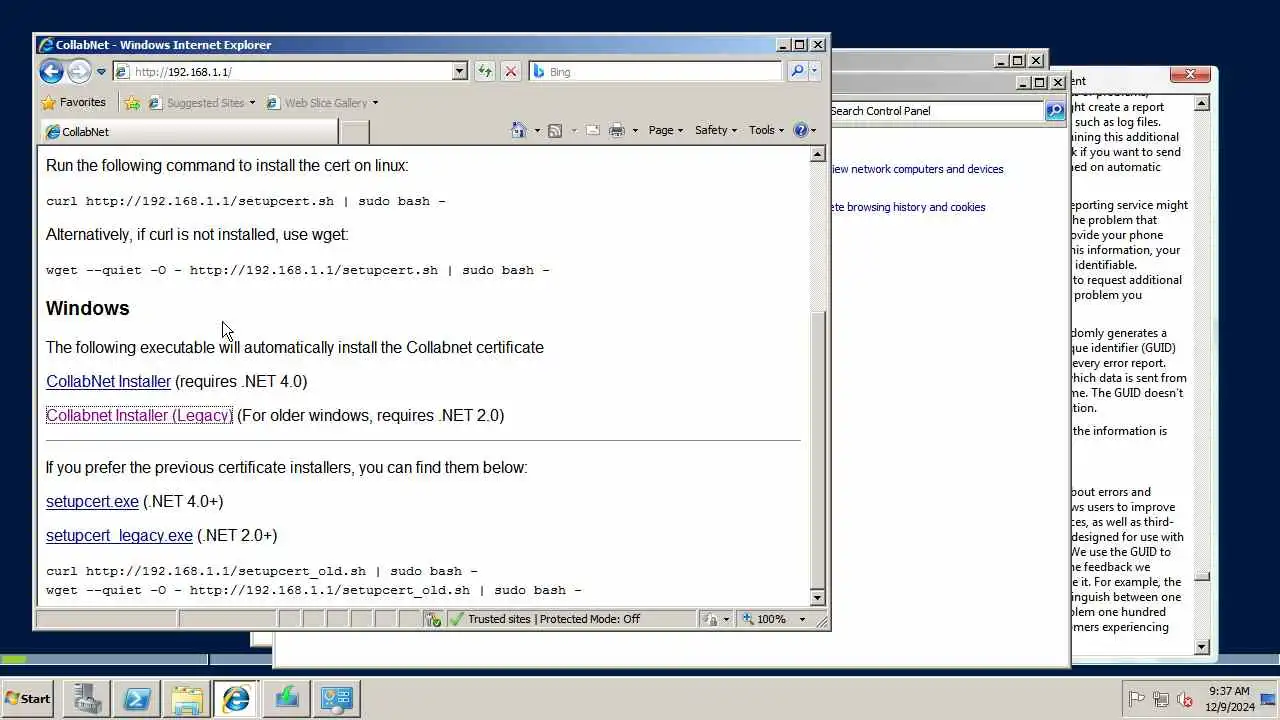Open Windows Explorer folder taskbar icon
Viewport: 1280px width, 720px height.
click(x=186, y=698)
